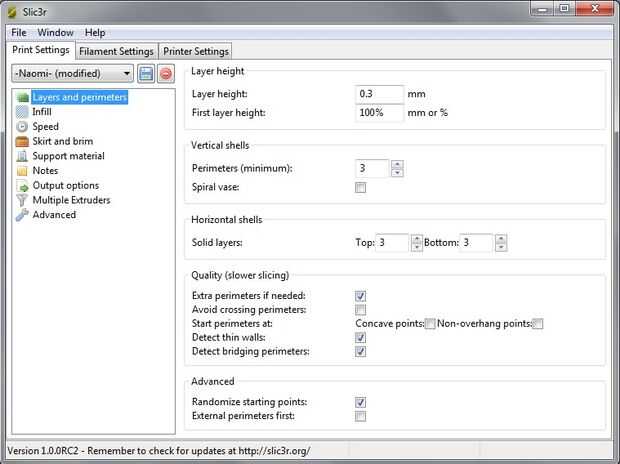Image resolution: width=620 pixels, height=464 pixels.
Task: Uncheck Extra perimeters if needed
Action: click(x=360, y=296)
